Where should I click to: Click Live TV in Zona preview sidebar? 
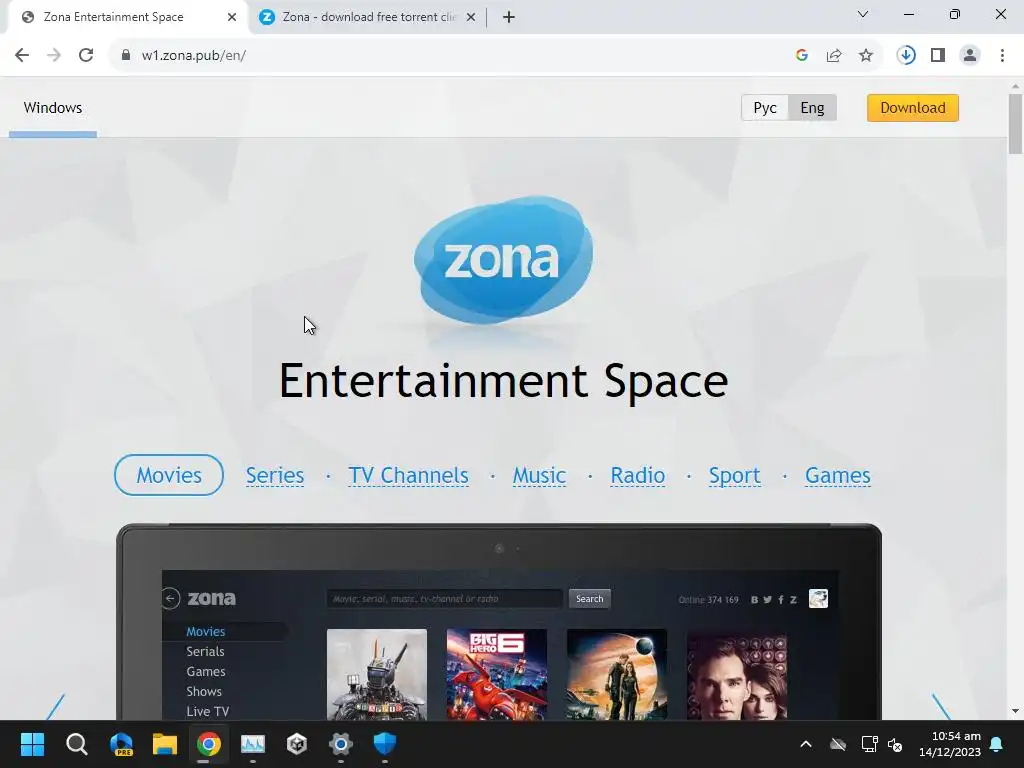208,711
